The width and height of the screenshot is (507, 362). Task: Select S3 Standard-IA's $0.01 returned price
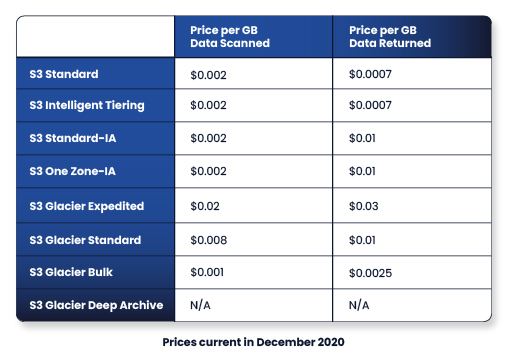(x=362, y=138)
